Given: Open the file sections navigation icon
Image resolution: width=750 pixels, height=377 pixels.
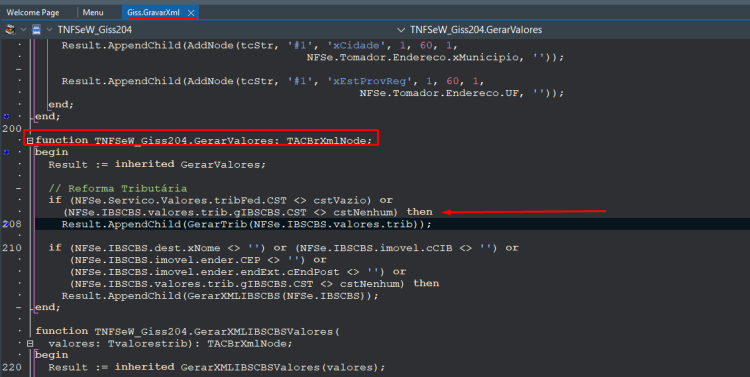Looking at the screenshot, I should [x=10, y=30].
